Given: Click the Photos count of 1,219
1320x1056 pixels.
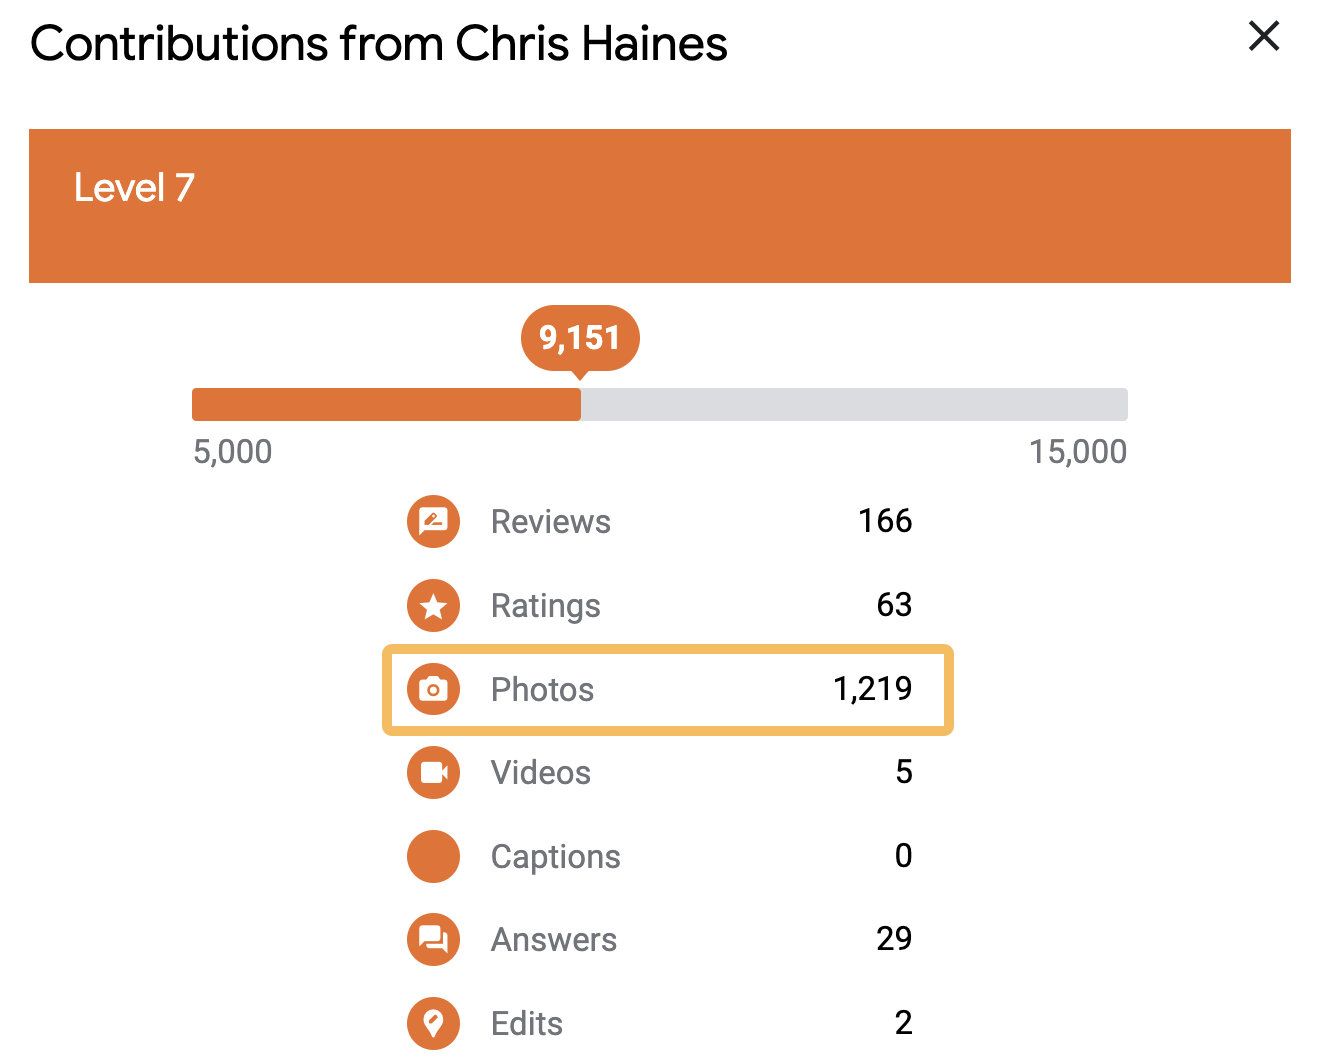Looking at the screenshot, I should 872,689.
